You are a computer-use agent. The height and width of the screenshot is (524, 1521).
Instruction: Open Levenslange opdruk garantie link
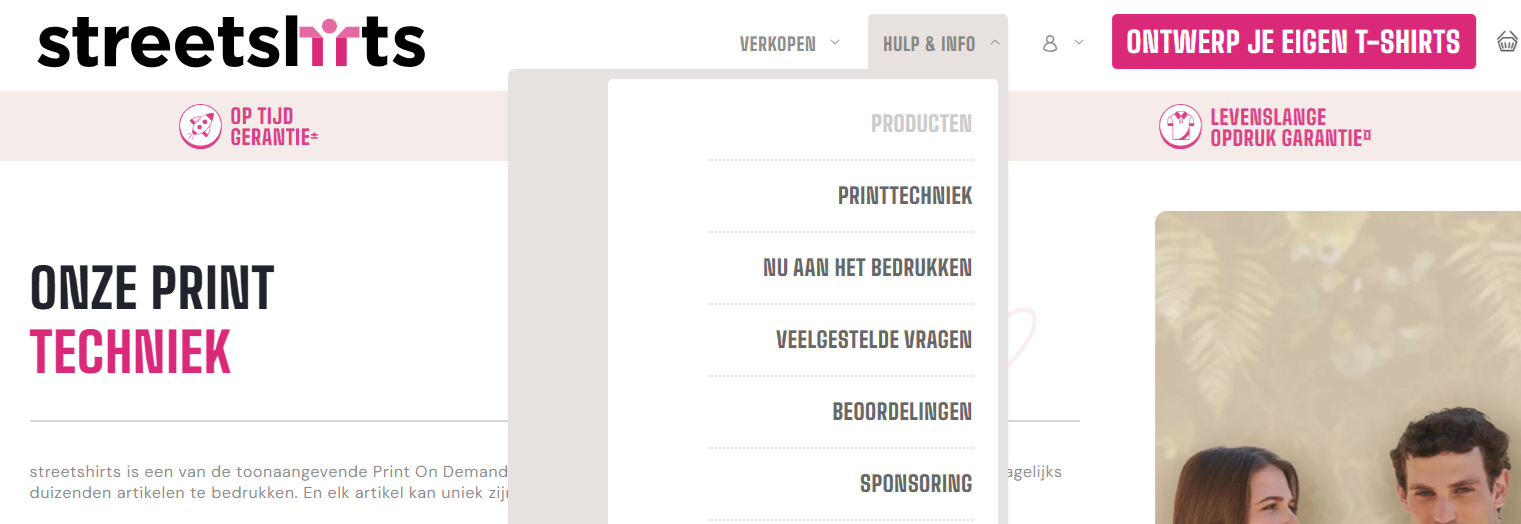1289,127
